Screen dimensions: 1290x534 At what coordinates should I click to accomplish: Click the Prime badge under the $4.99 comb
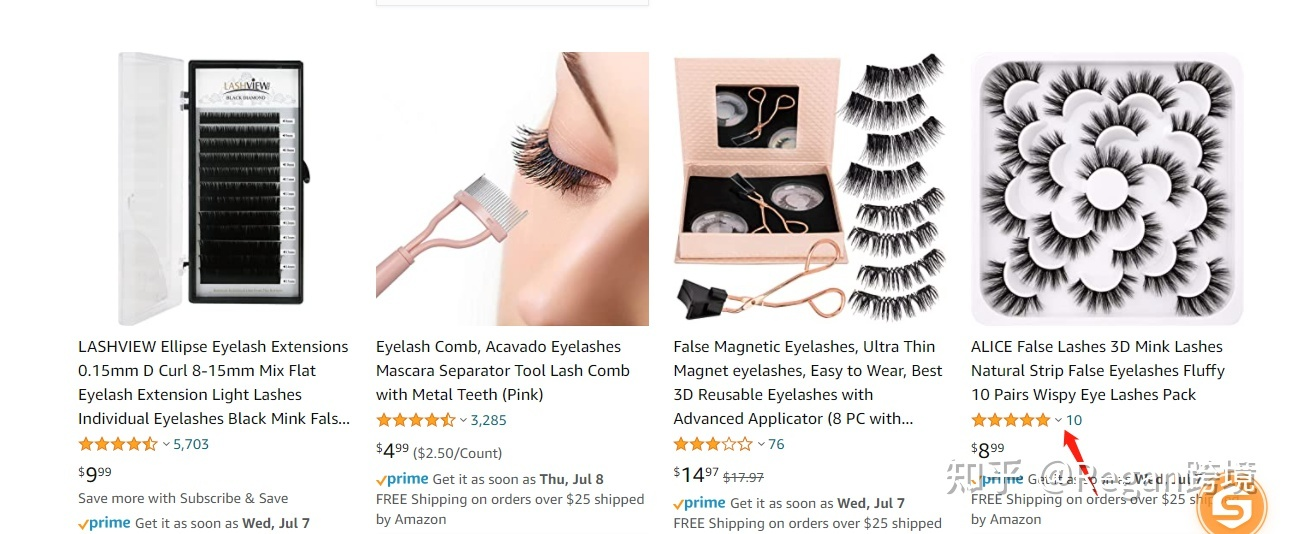(402, 479)
